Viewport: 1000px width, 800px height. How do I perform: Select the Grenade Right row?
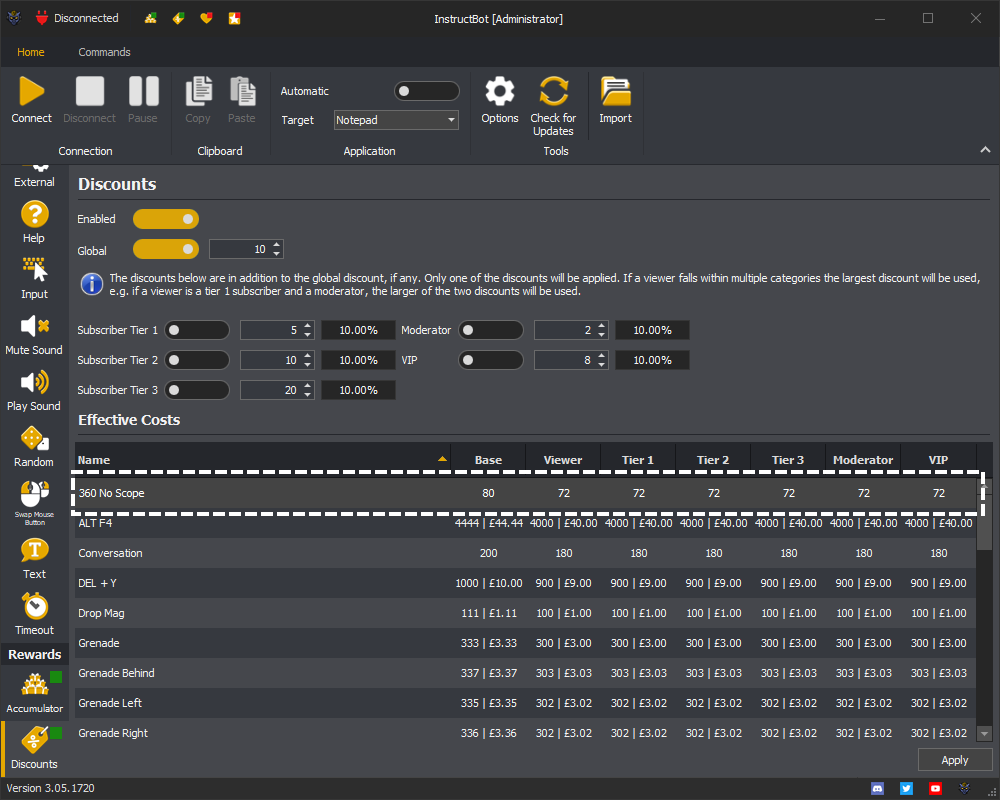click(526, 733)
